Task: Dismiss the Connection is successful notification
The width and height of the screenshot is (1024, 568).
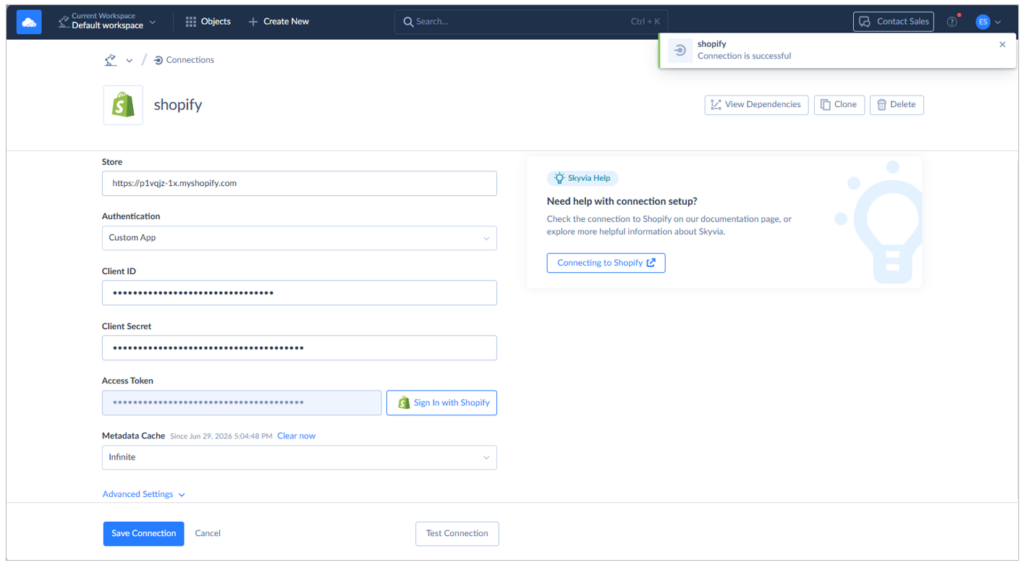Action: (x=1002, y=44)
